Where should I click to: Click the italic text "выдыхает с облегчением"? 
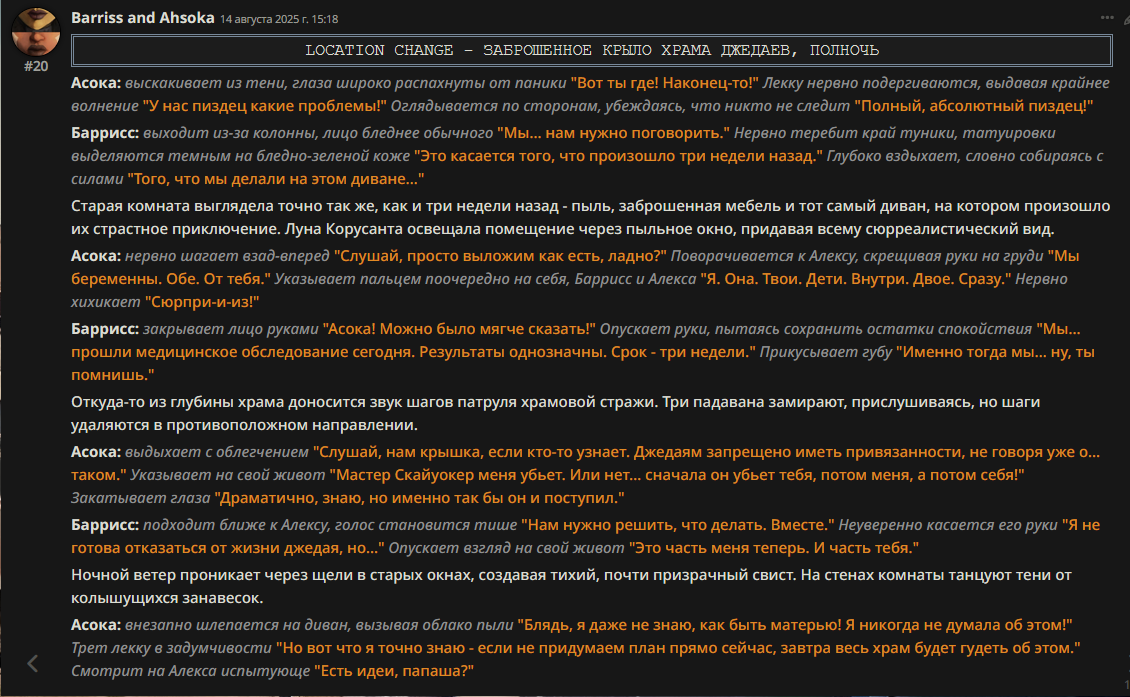217,452
